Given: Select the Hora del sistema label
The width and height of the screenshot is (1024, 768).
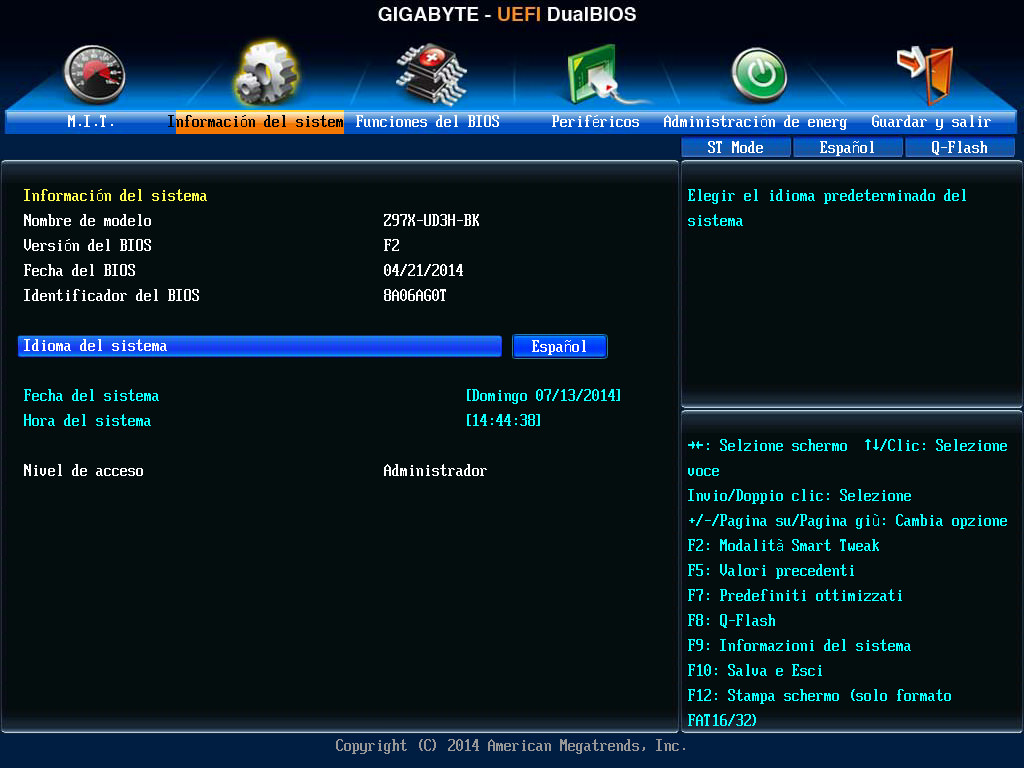Looking at the screenshot, I should pyautogui.click(x=87, y=421).
